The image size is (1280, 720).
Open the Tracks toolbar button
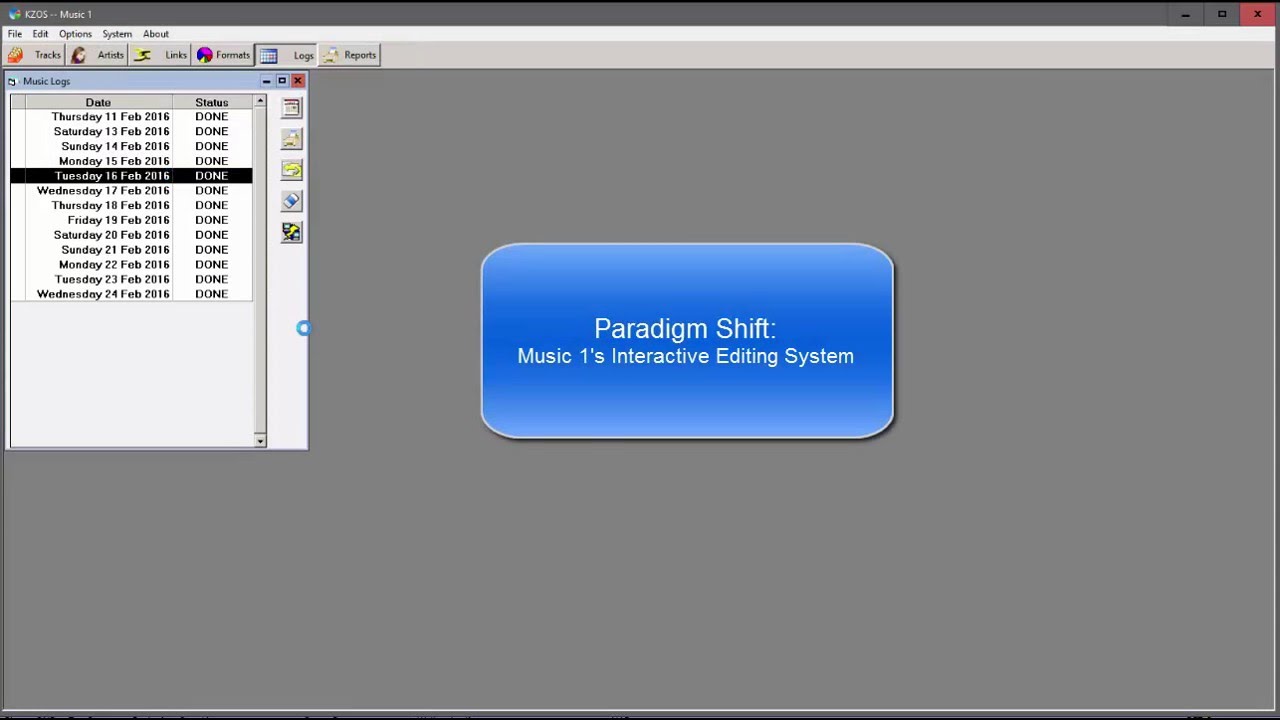click(x=35, y=55)
